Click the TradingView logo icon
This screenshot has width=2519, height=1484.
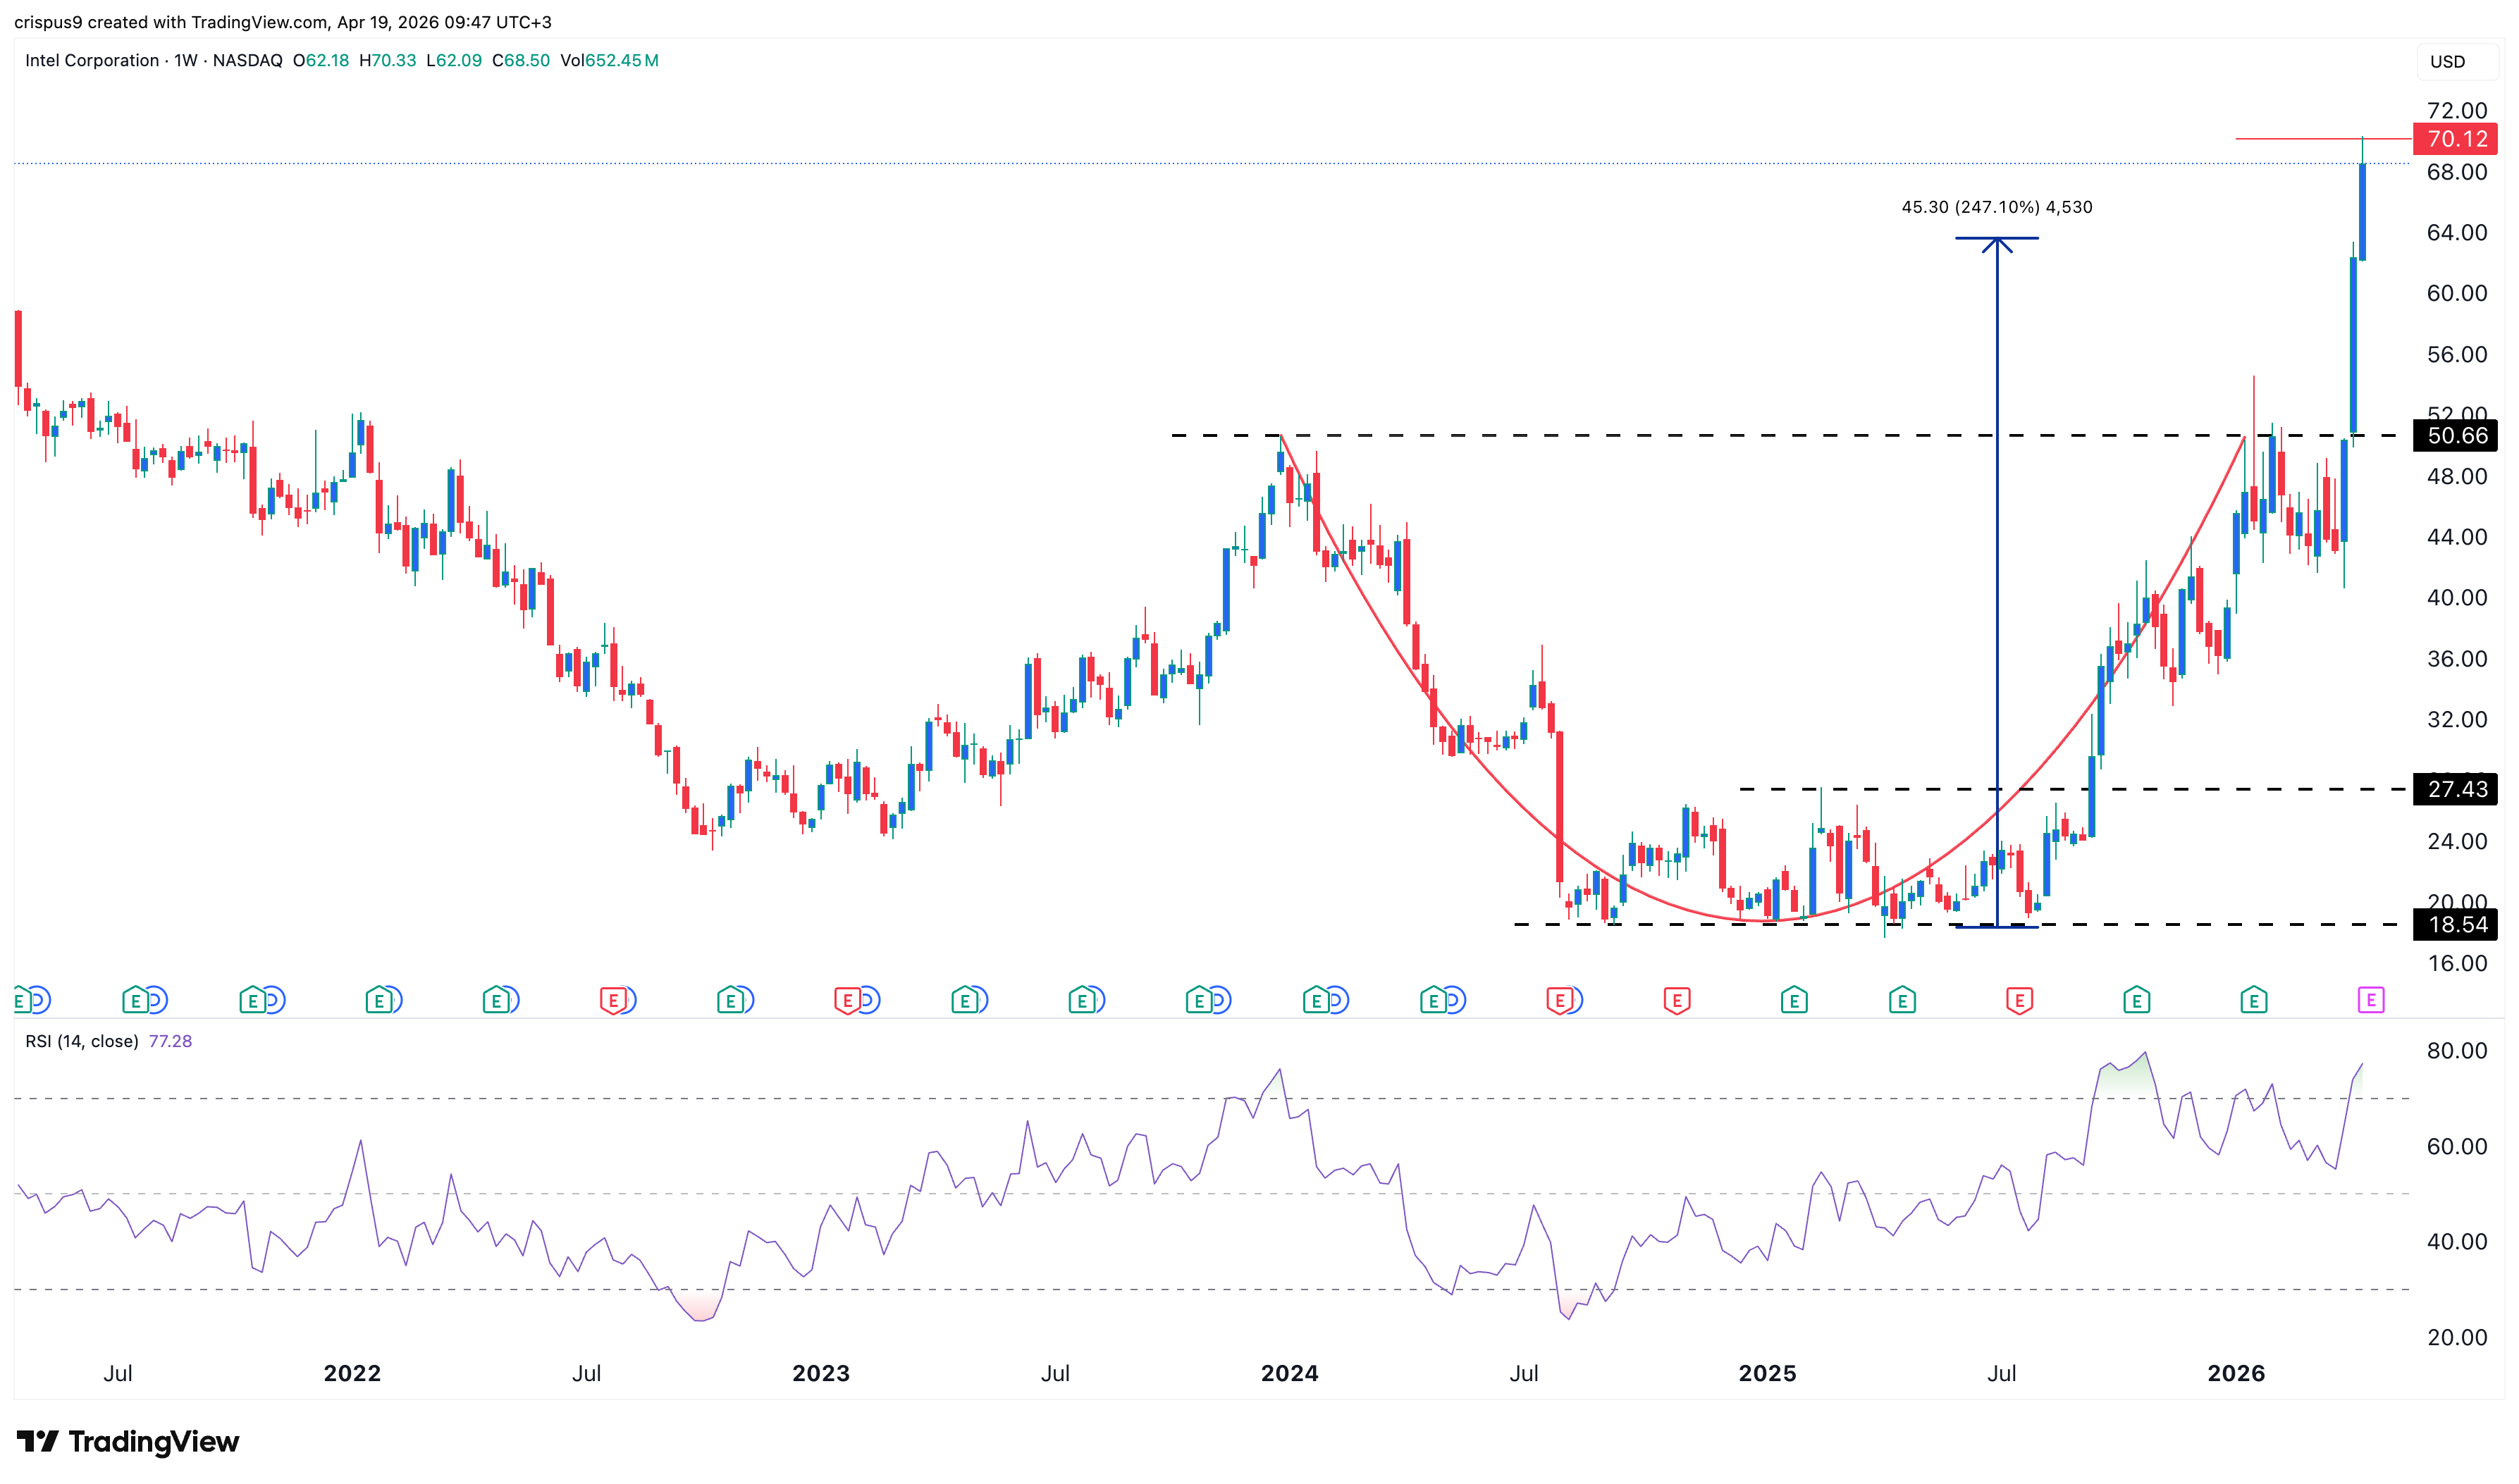pos(38,1441)
